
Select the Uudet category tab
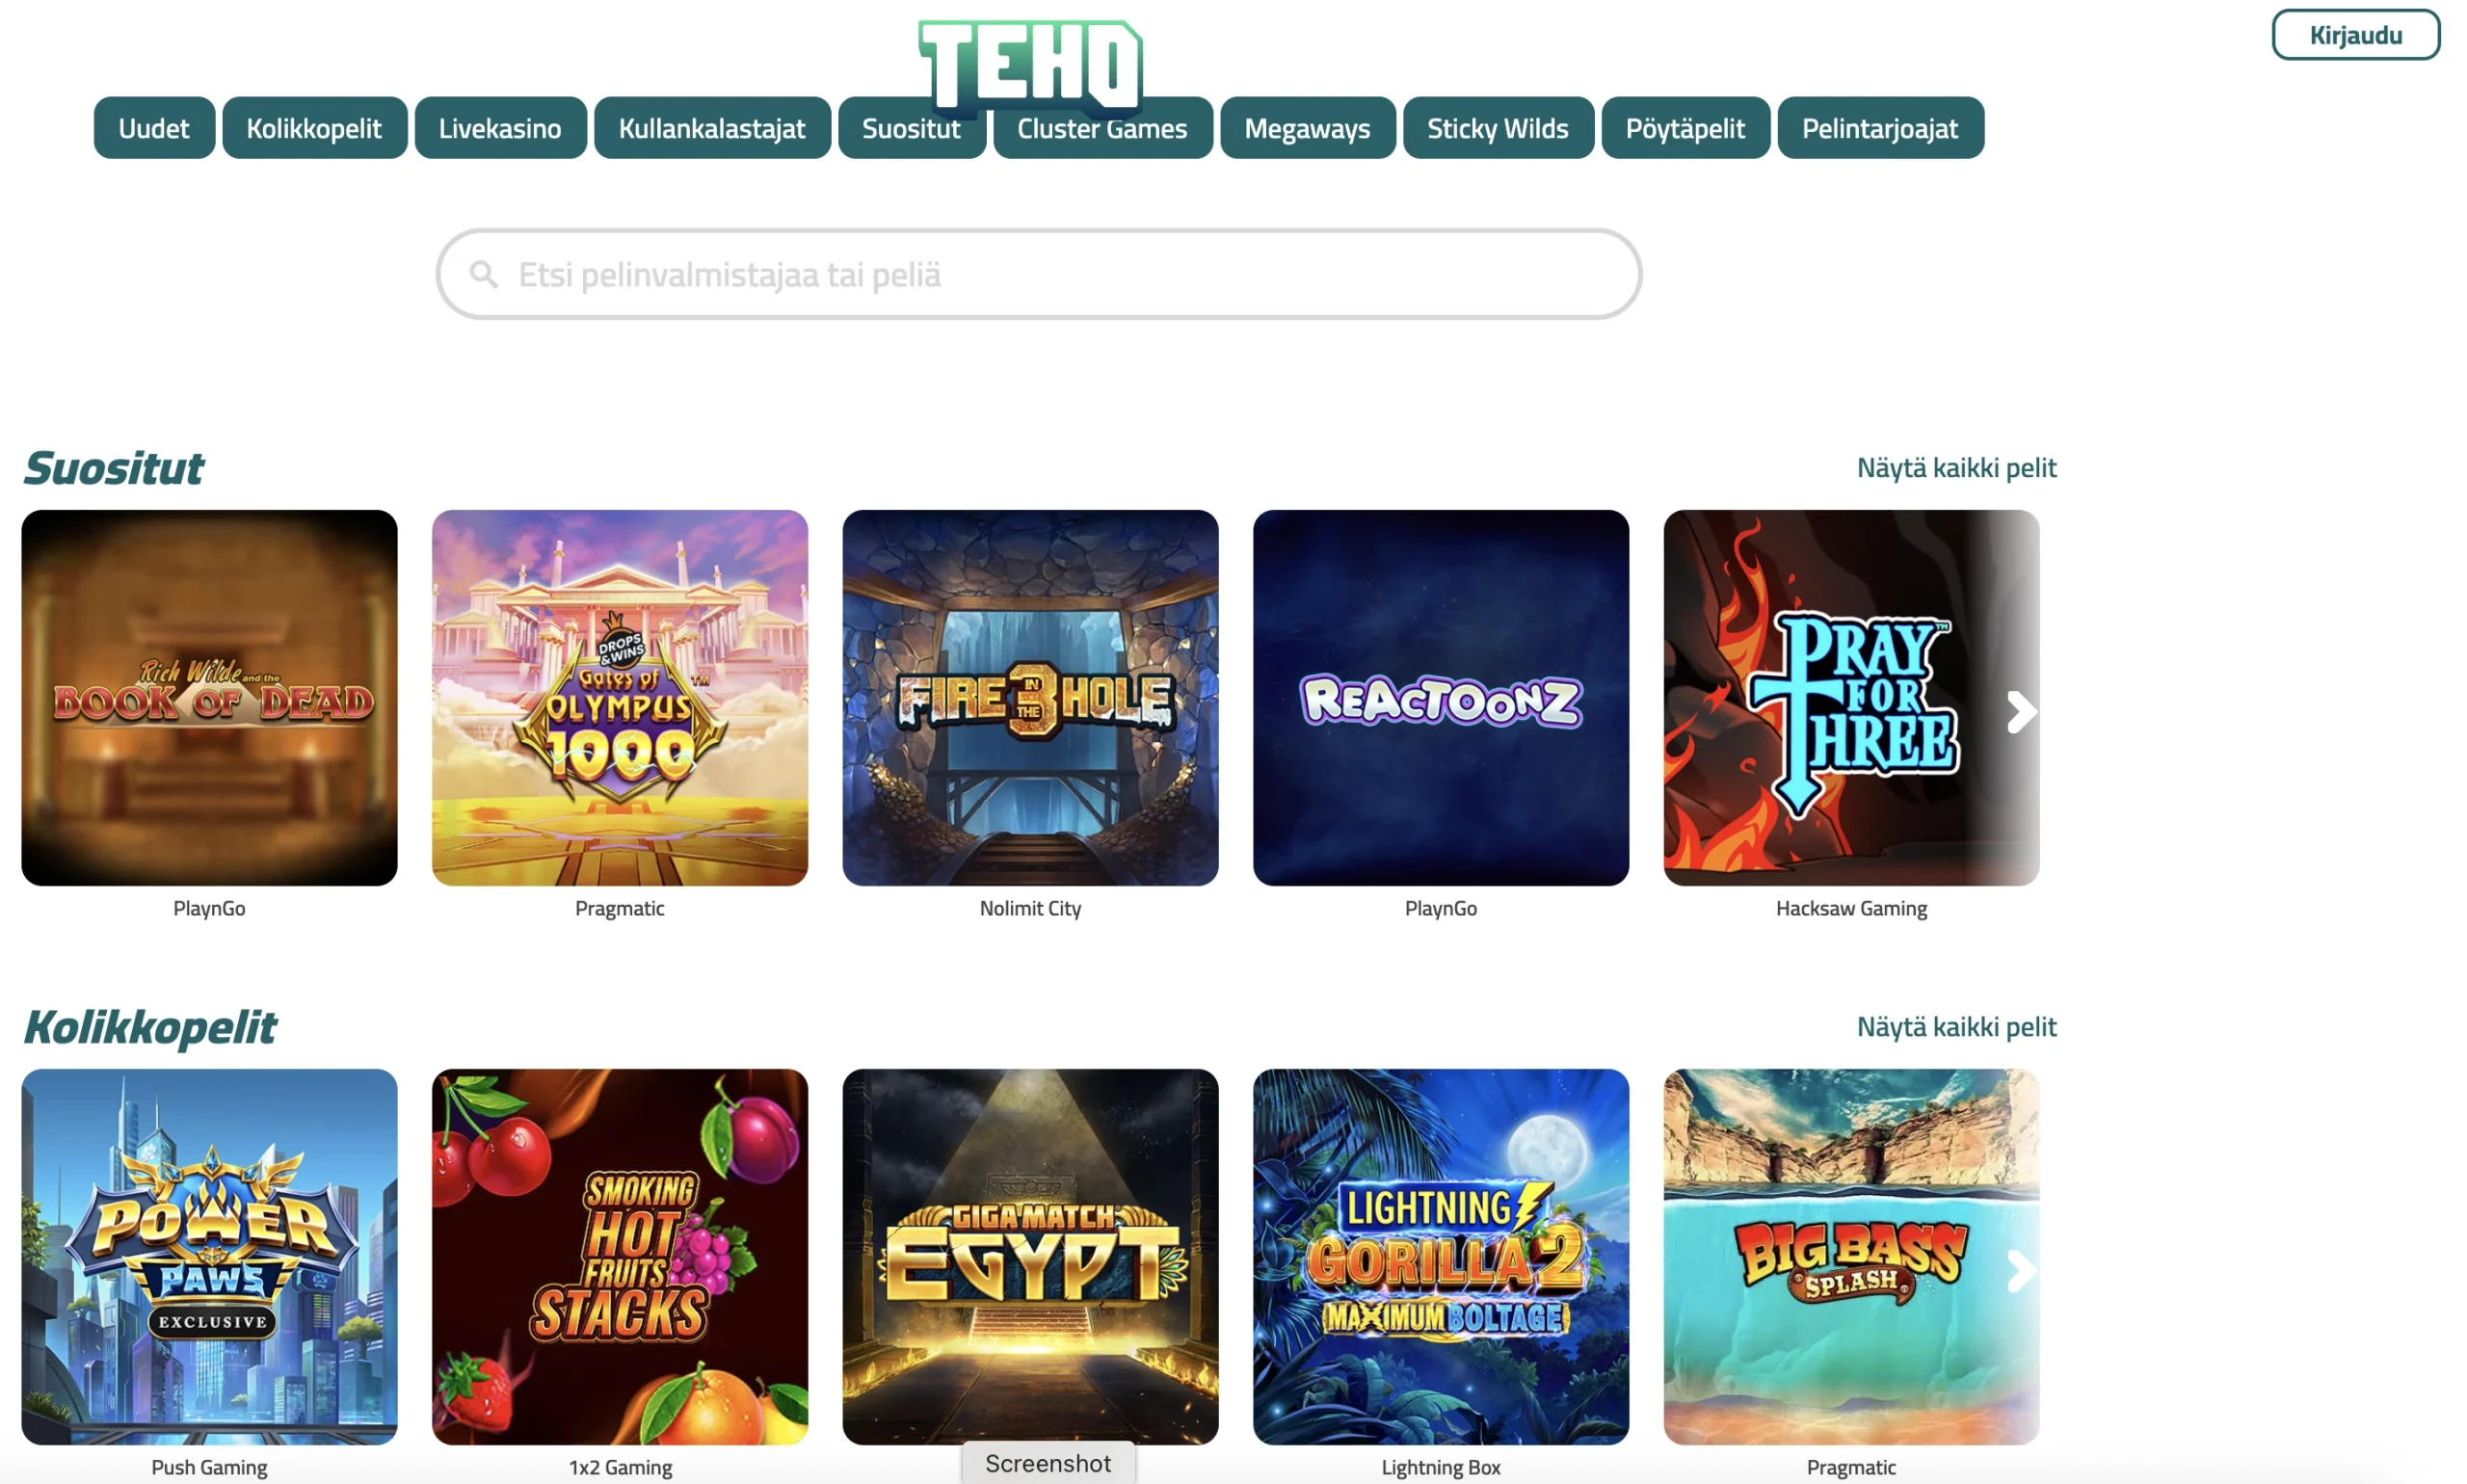[x=154, y=128]
